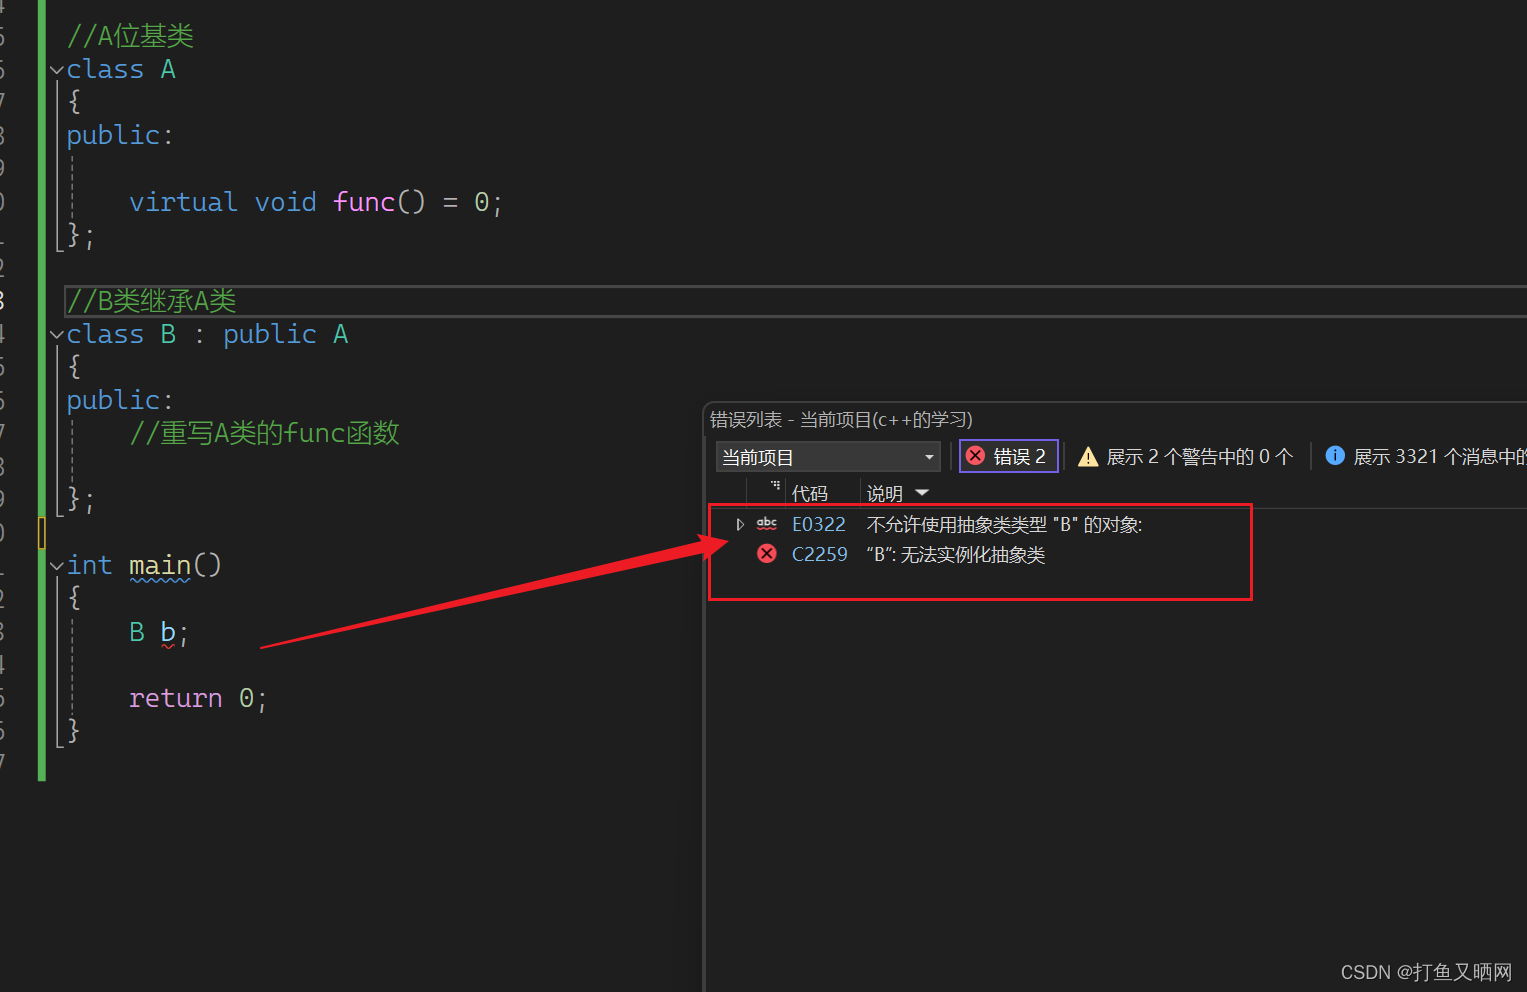Toggle the 错误 2 errors filter

(1008, 456)
